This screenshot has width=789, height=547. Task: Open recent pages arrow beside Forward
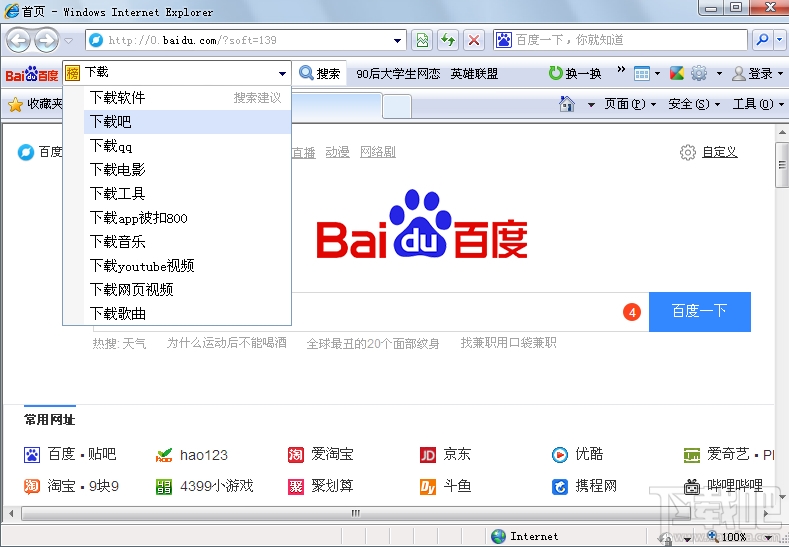[68, 40]
